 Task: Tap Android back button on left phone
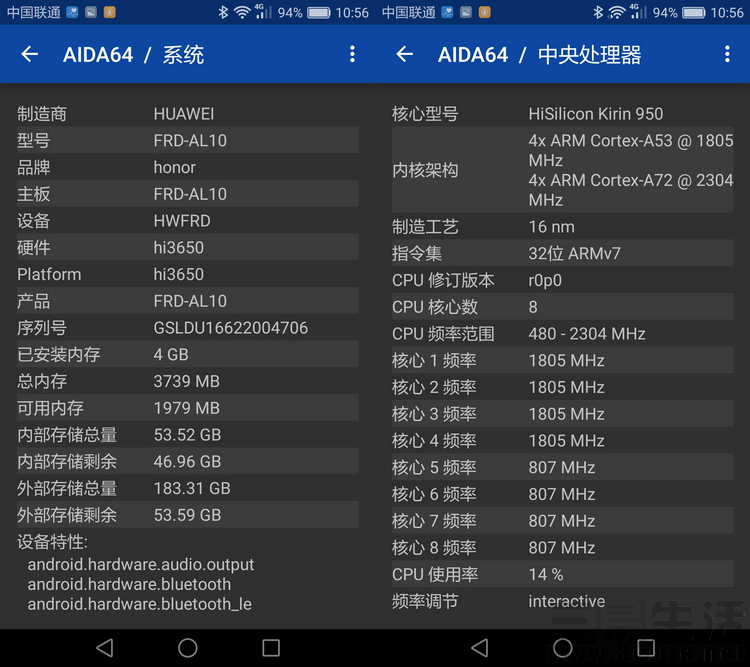pyautogui.click(x=105, y=648)
